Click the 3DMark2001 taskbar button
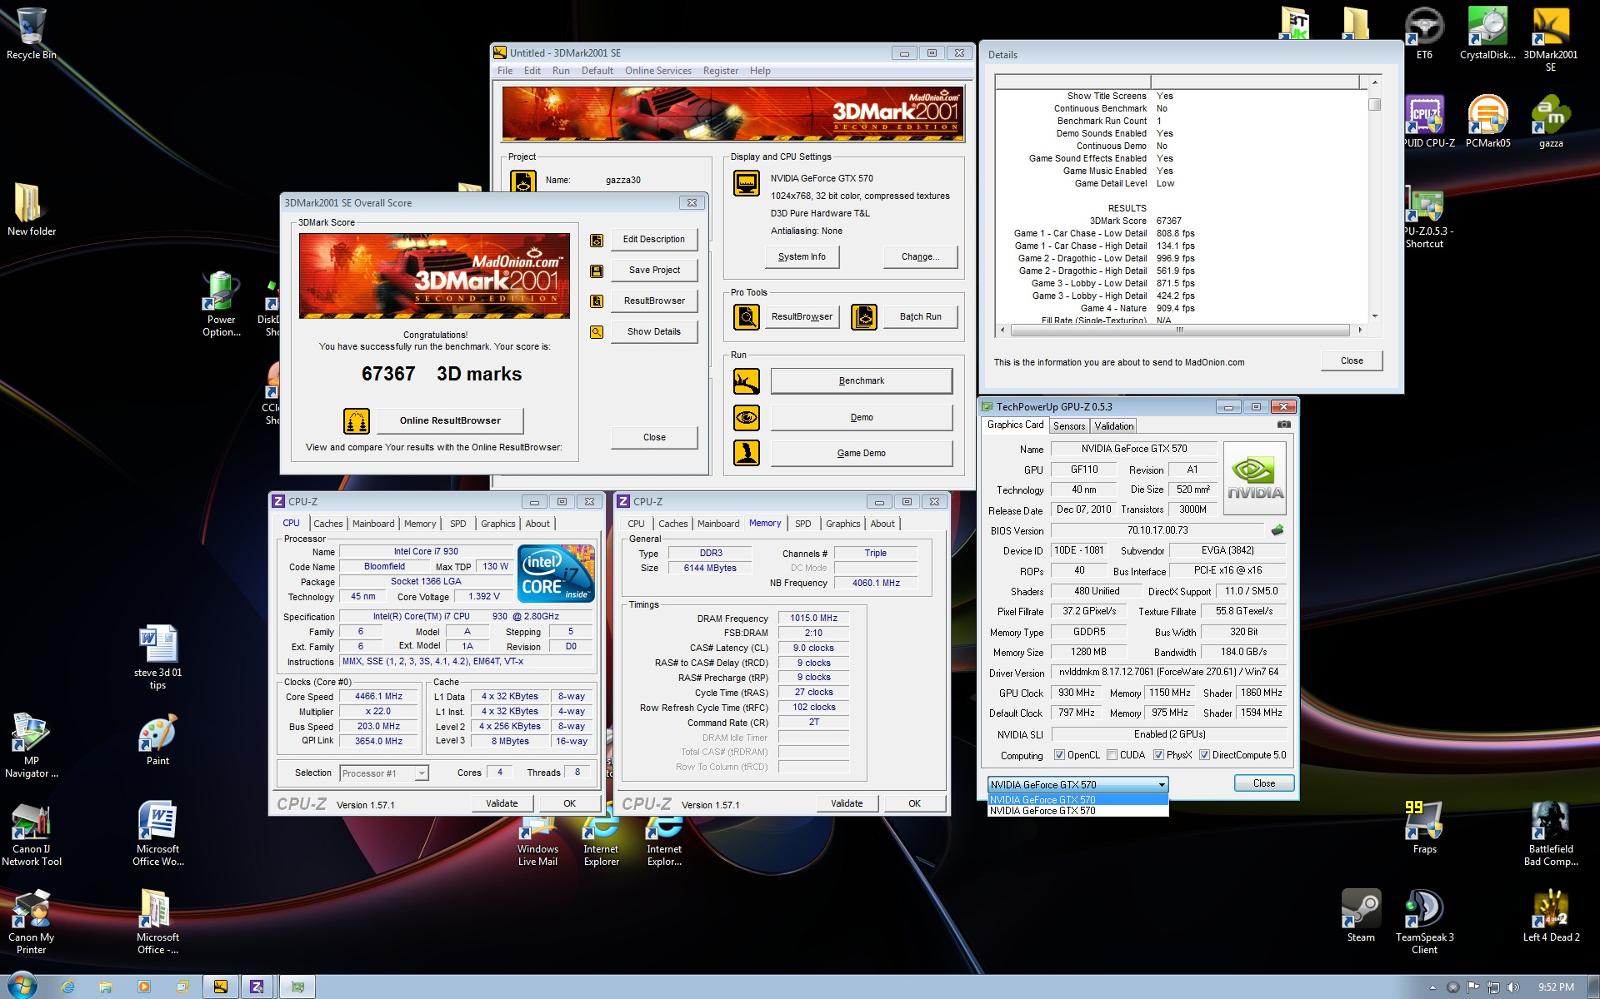 point(220,987)
